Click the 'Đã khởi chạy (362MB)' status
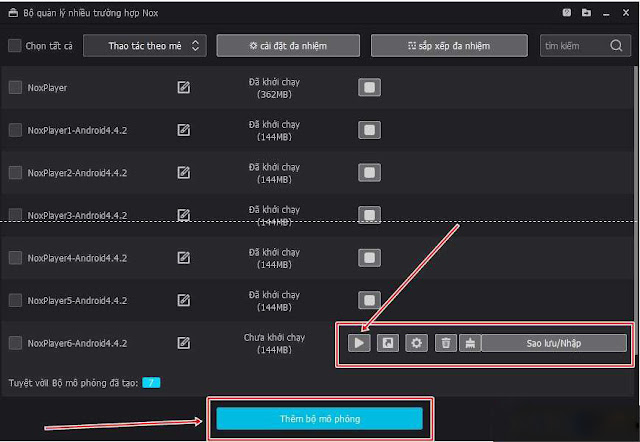 (x=274, y=88)
